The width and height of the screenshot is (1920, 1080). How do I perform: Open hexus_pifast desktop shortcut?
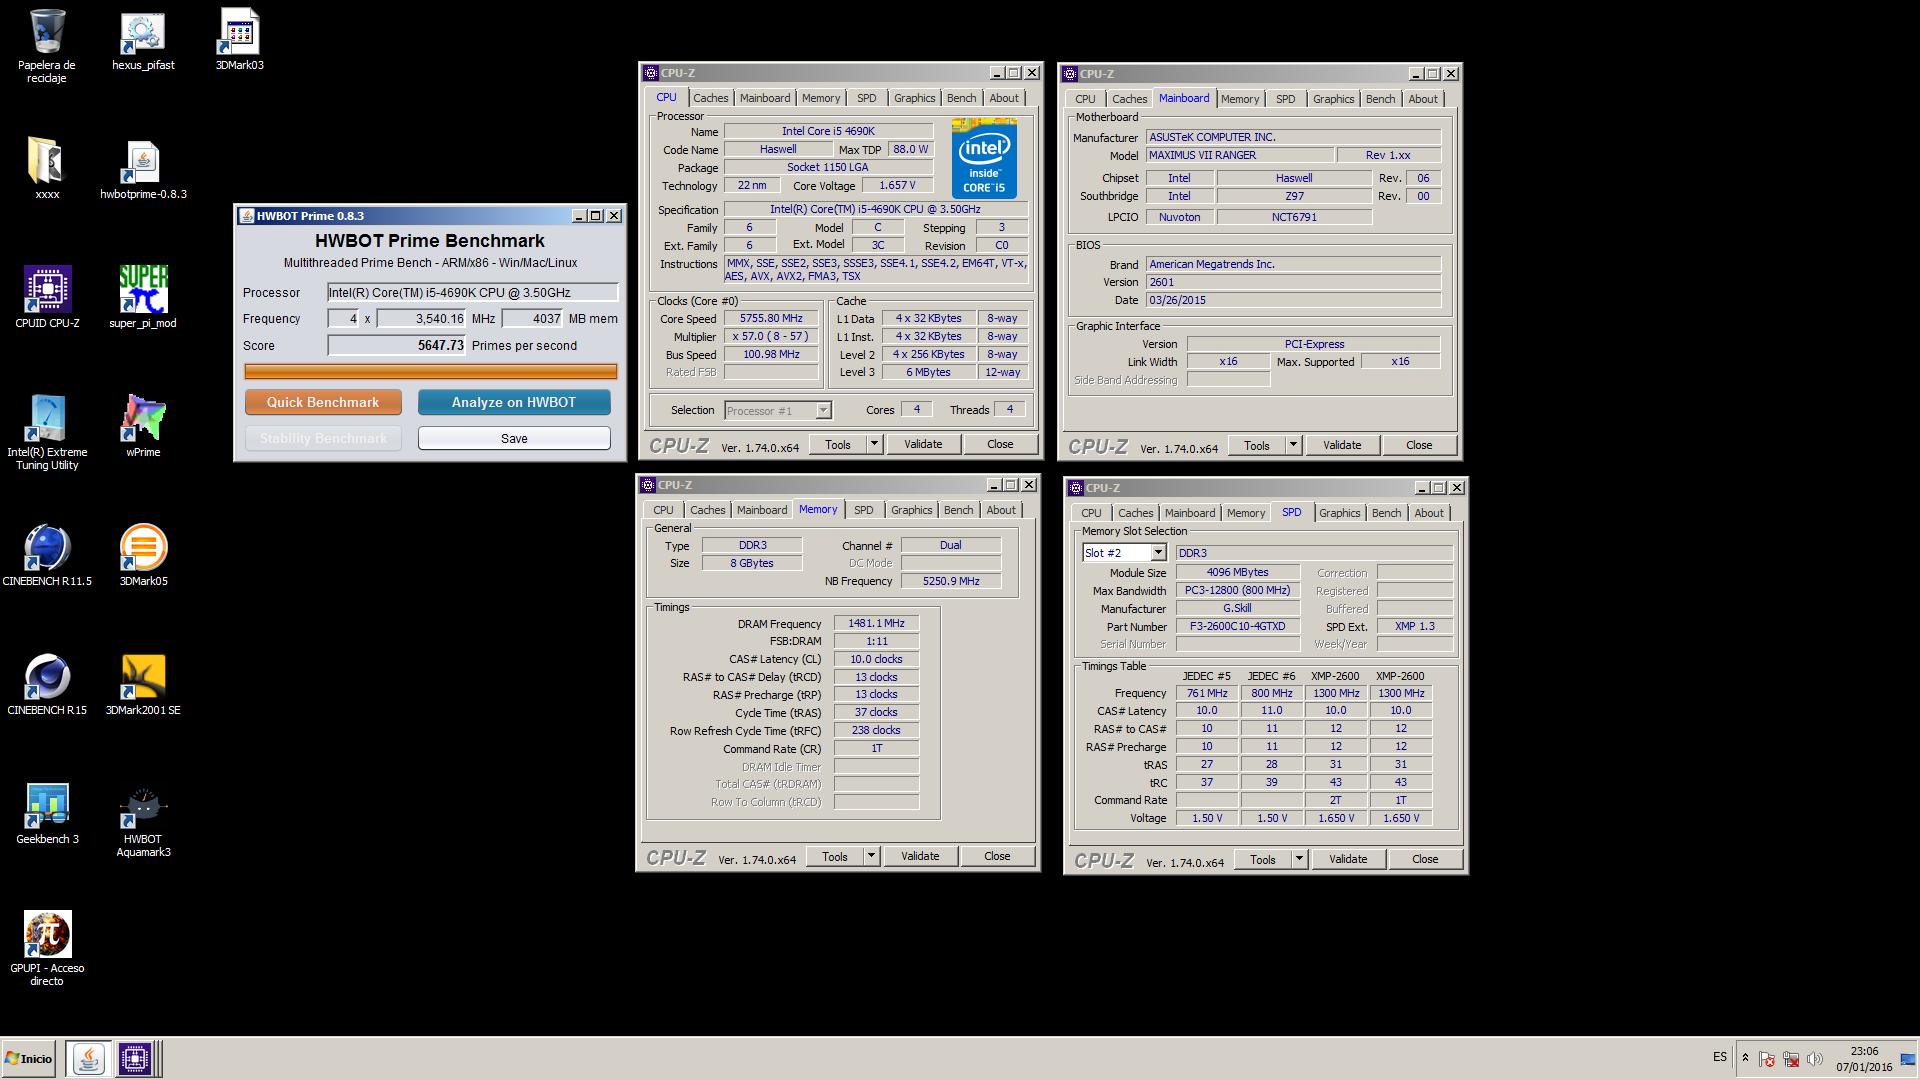[x=143, y=40]
